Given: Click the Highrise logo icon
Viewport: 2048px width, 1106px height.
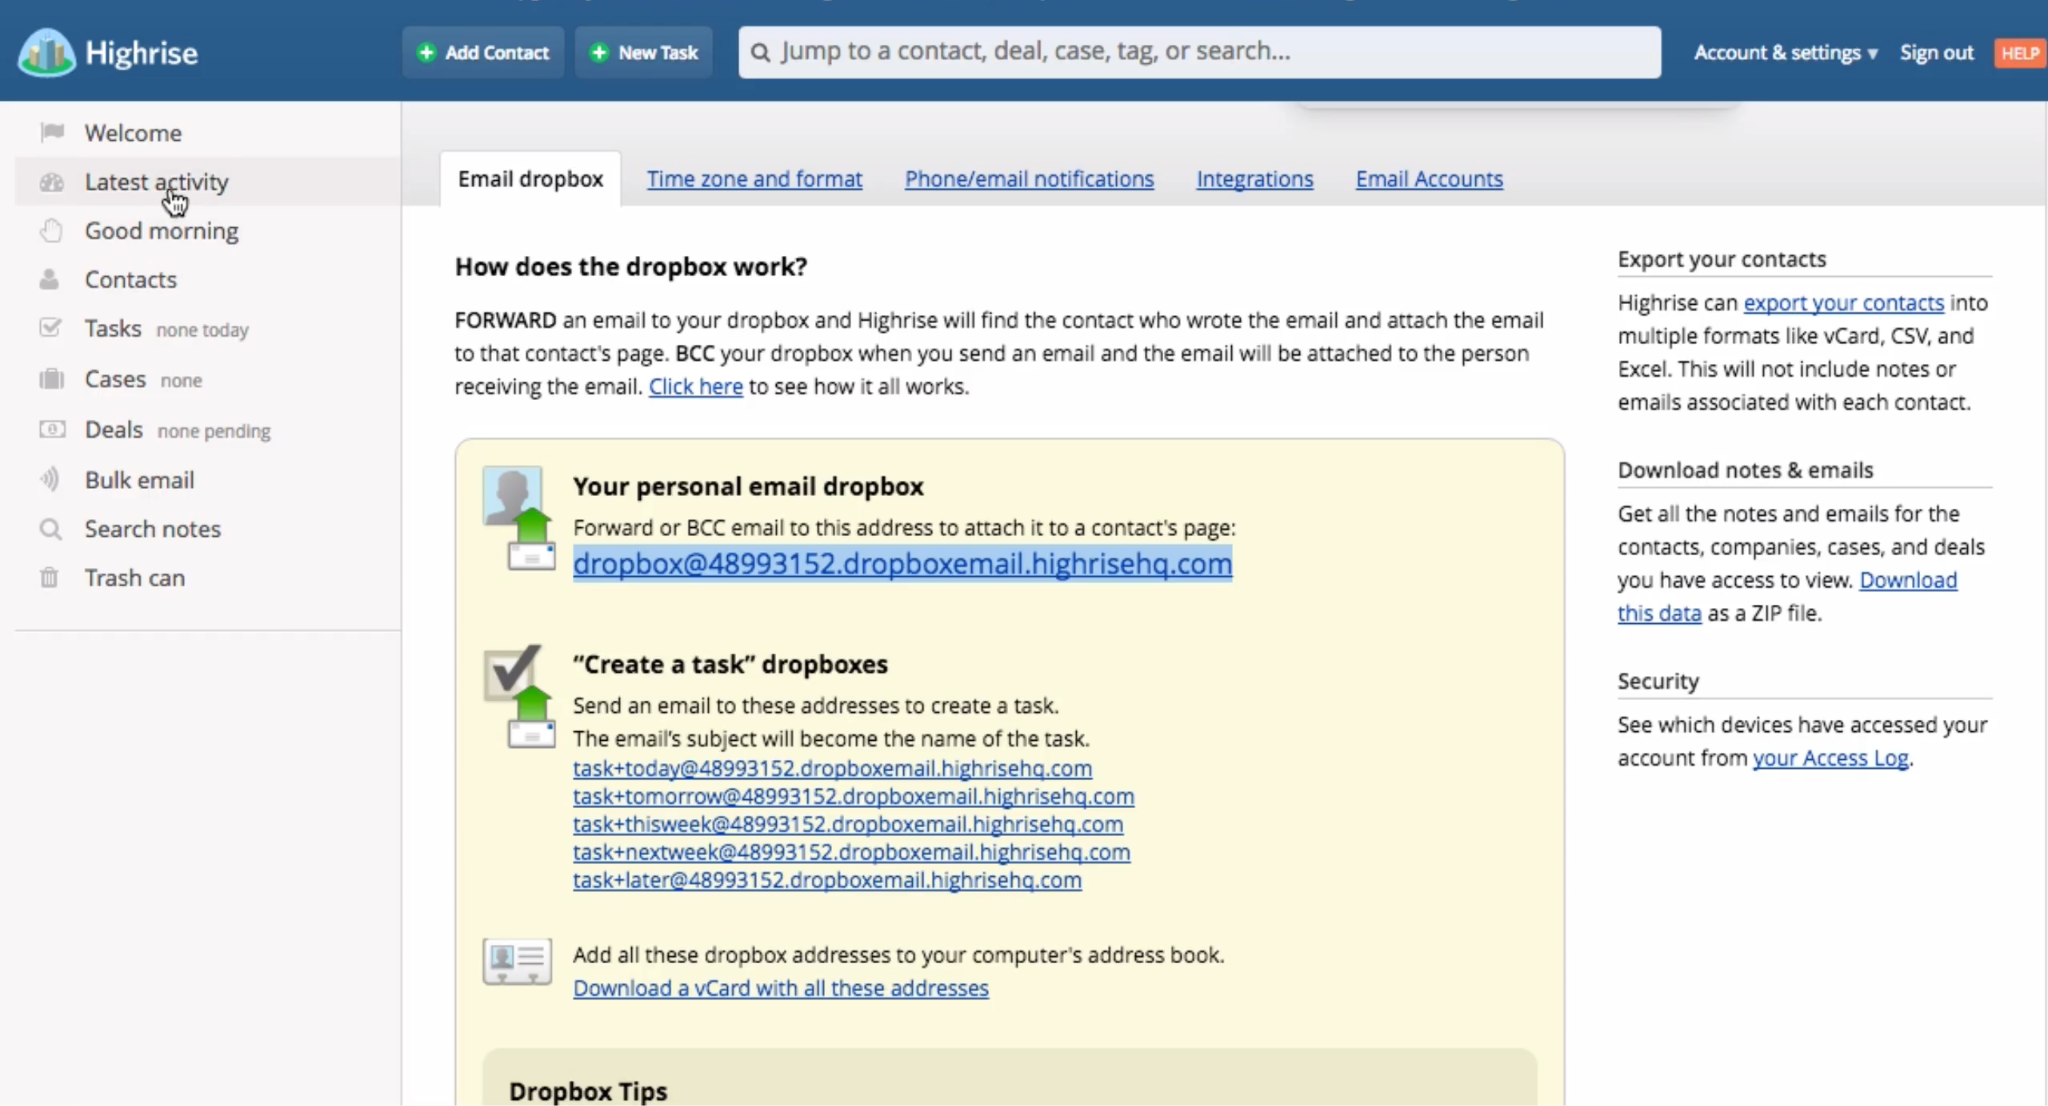Looking at the screenshot, I should pyautogui.click(x=47, y=52).
